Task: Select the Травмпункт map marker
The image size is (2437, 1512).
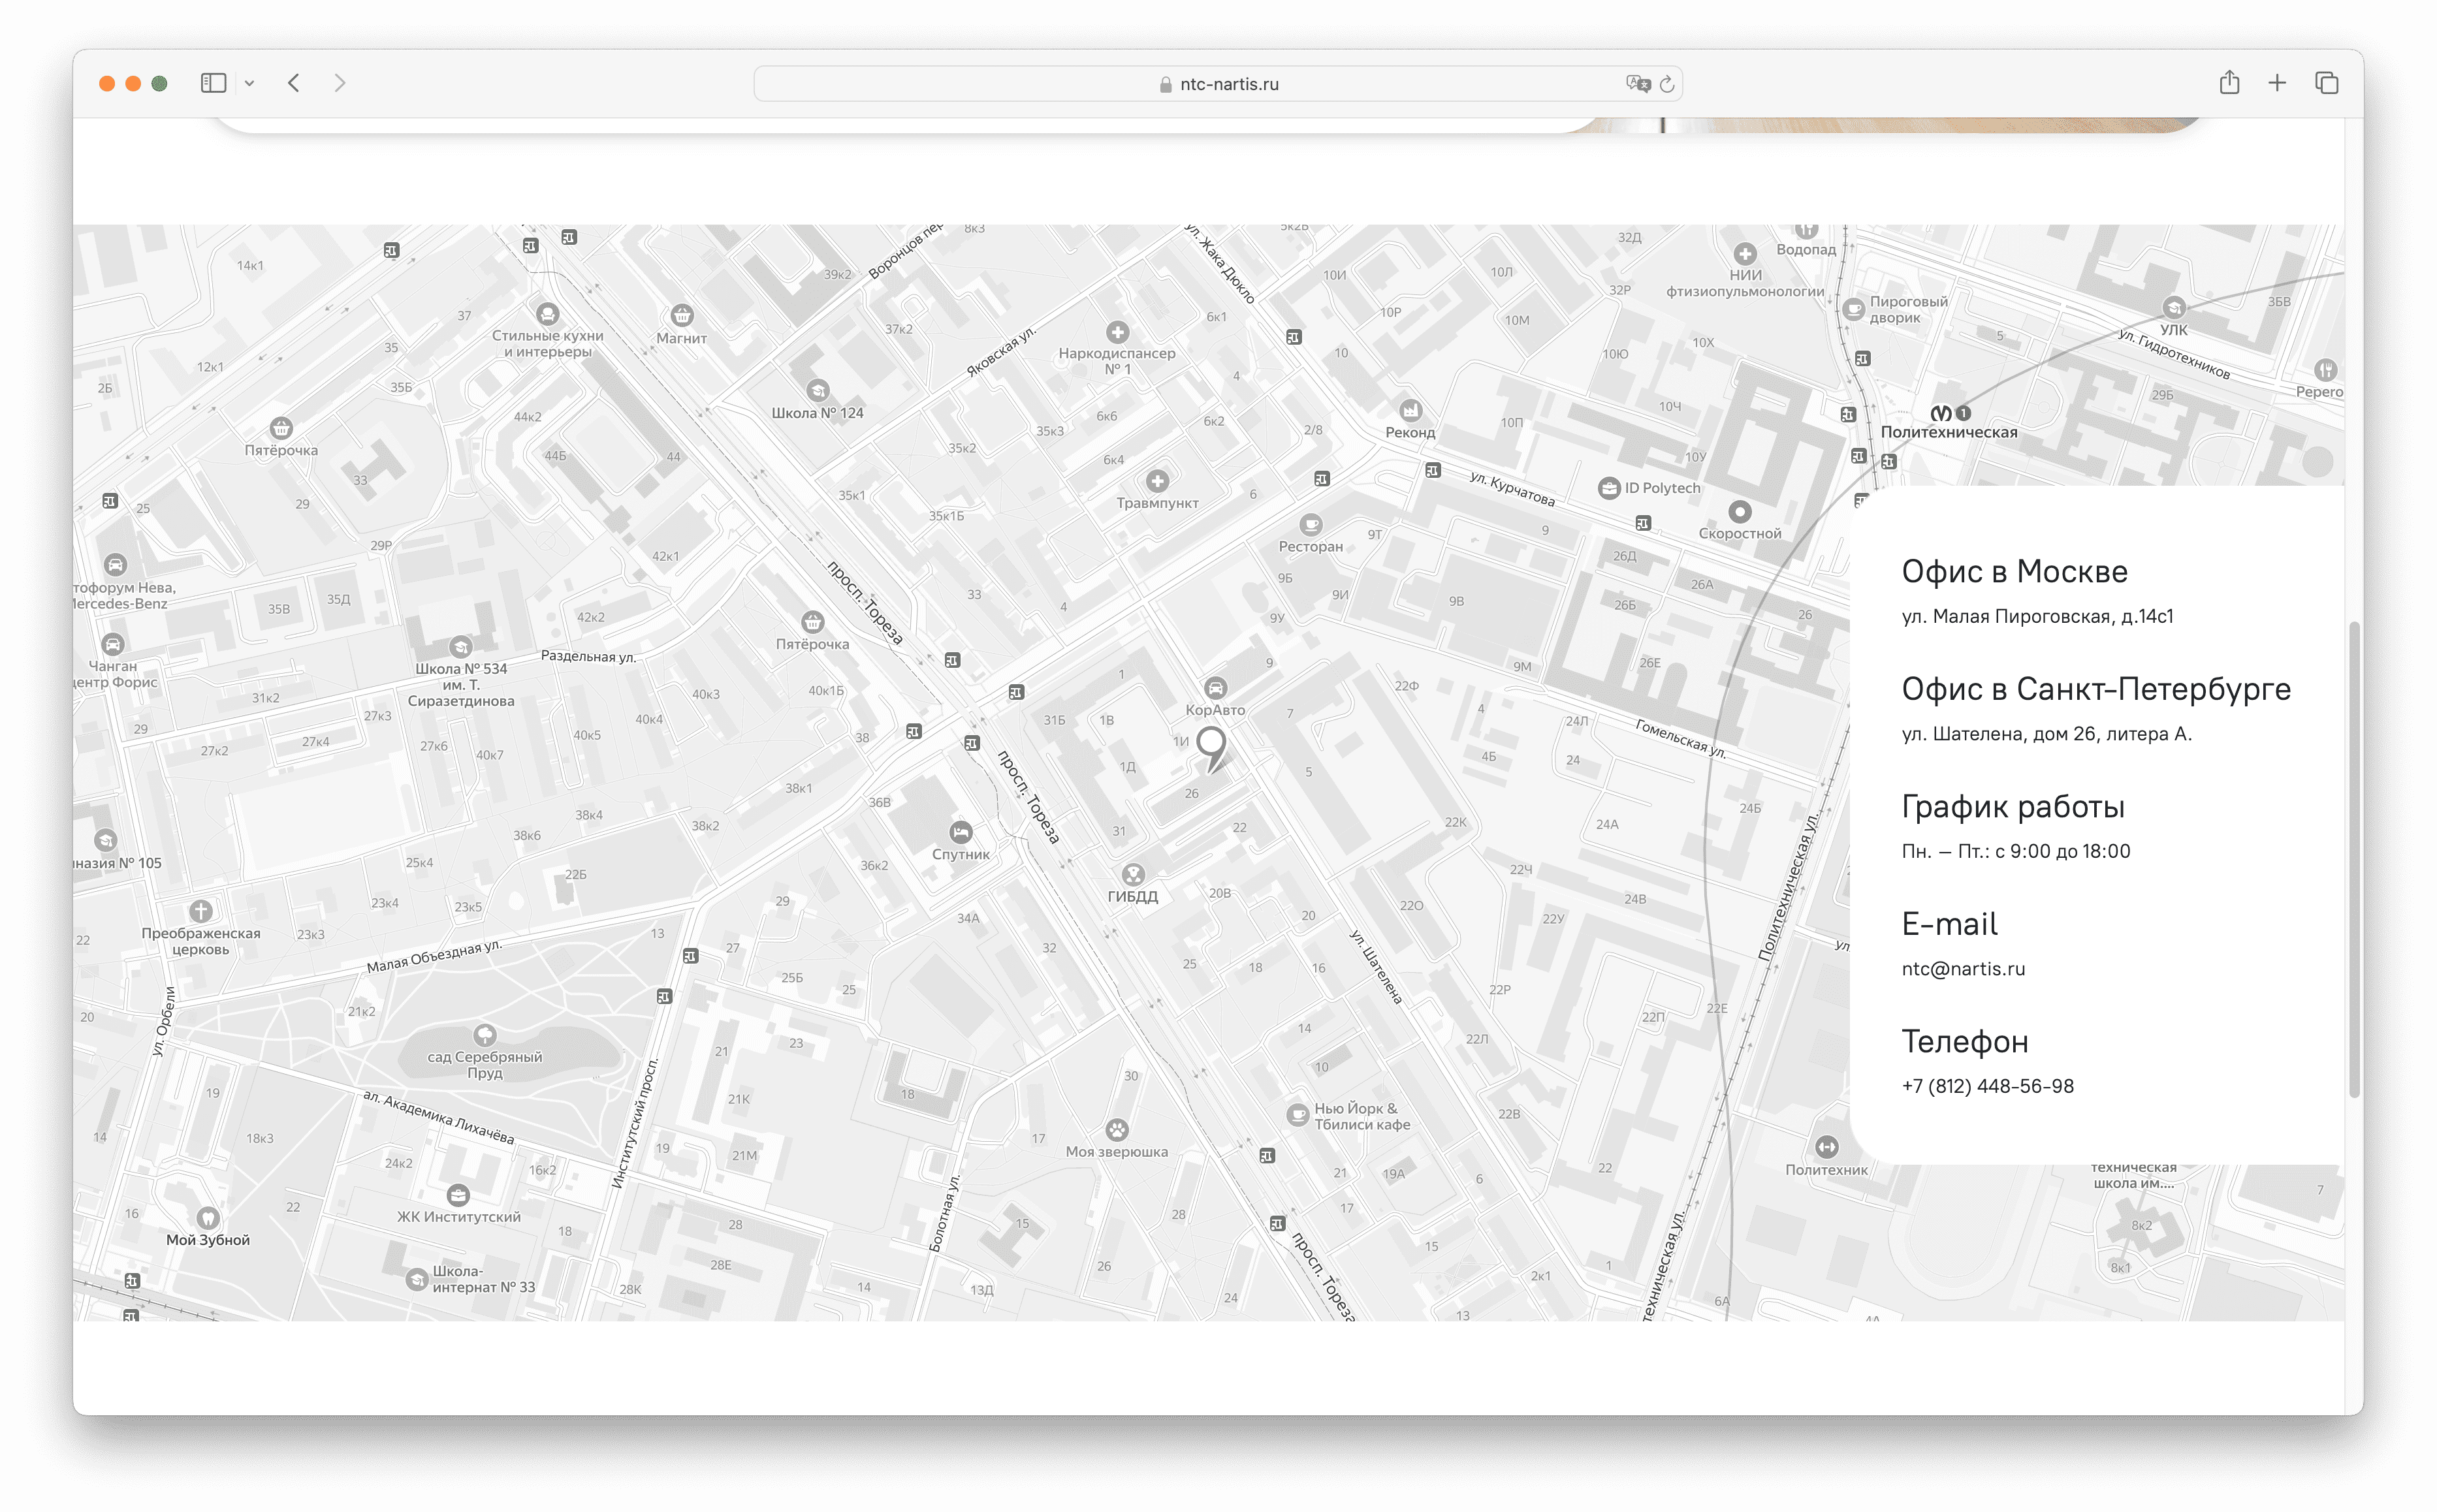Action: tap(1157, 482)
